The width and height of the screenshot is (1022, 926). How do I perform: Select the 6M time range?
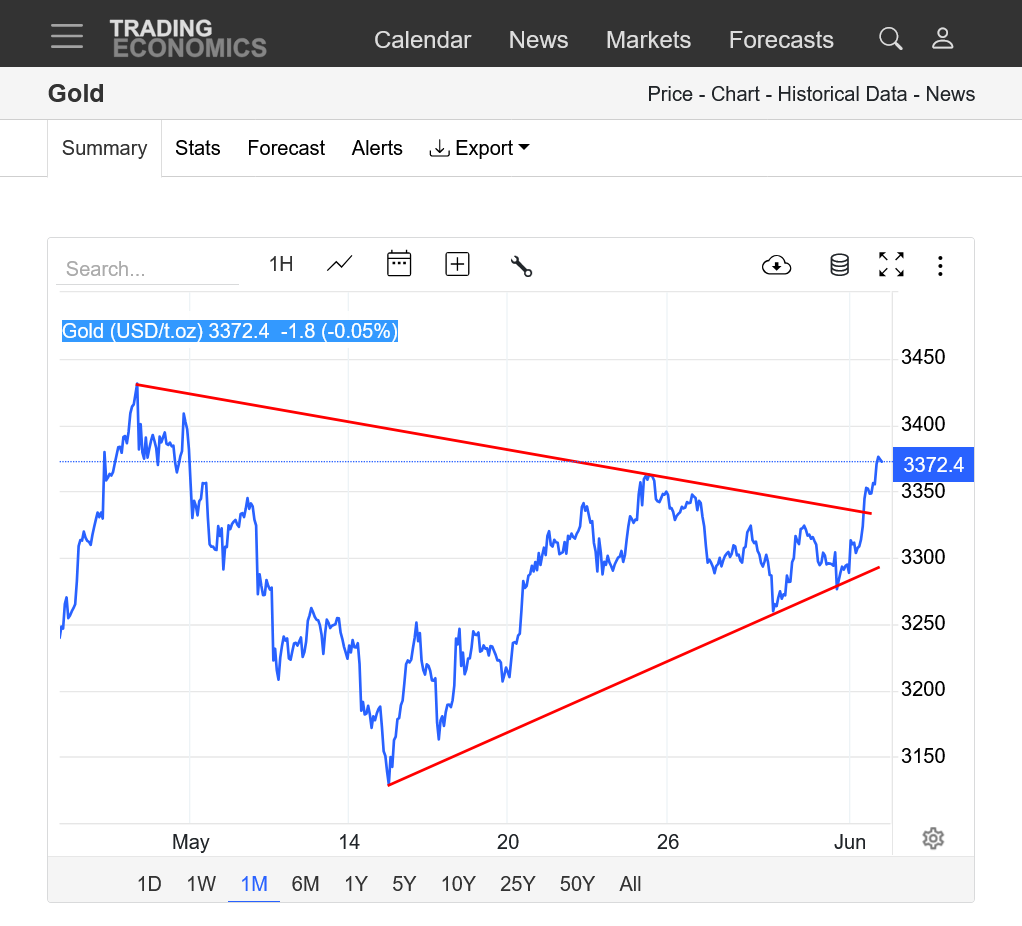tap(305, 884)
